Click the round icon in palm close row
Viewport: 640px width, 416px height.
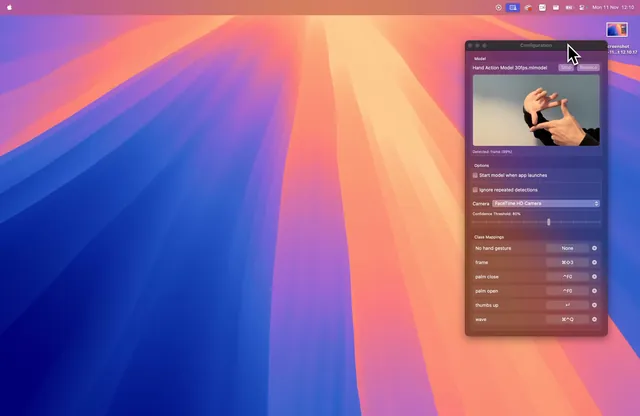coord(594,277)
